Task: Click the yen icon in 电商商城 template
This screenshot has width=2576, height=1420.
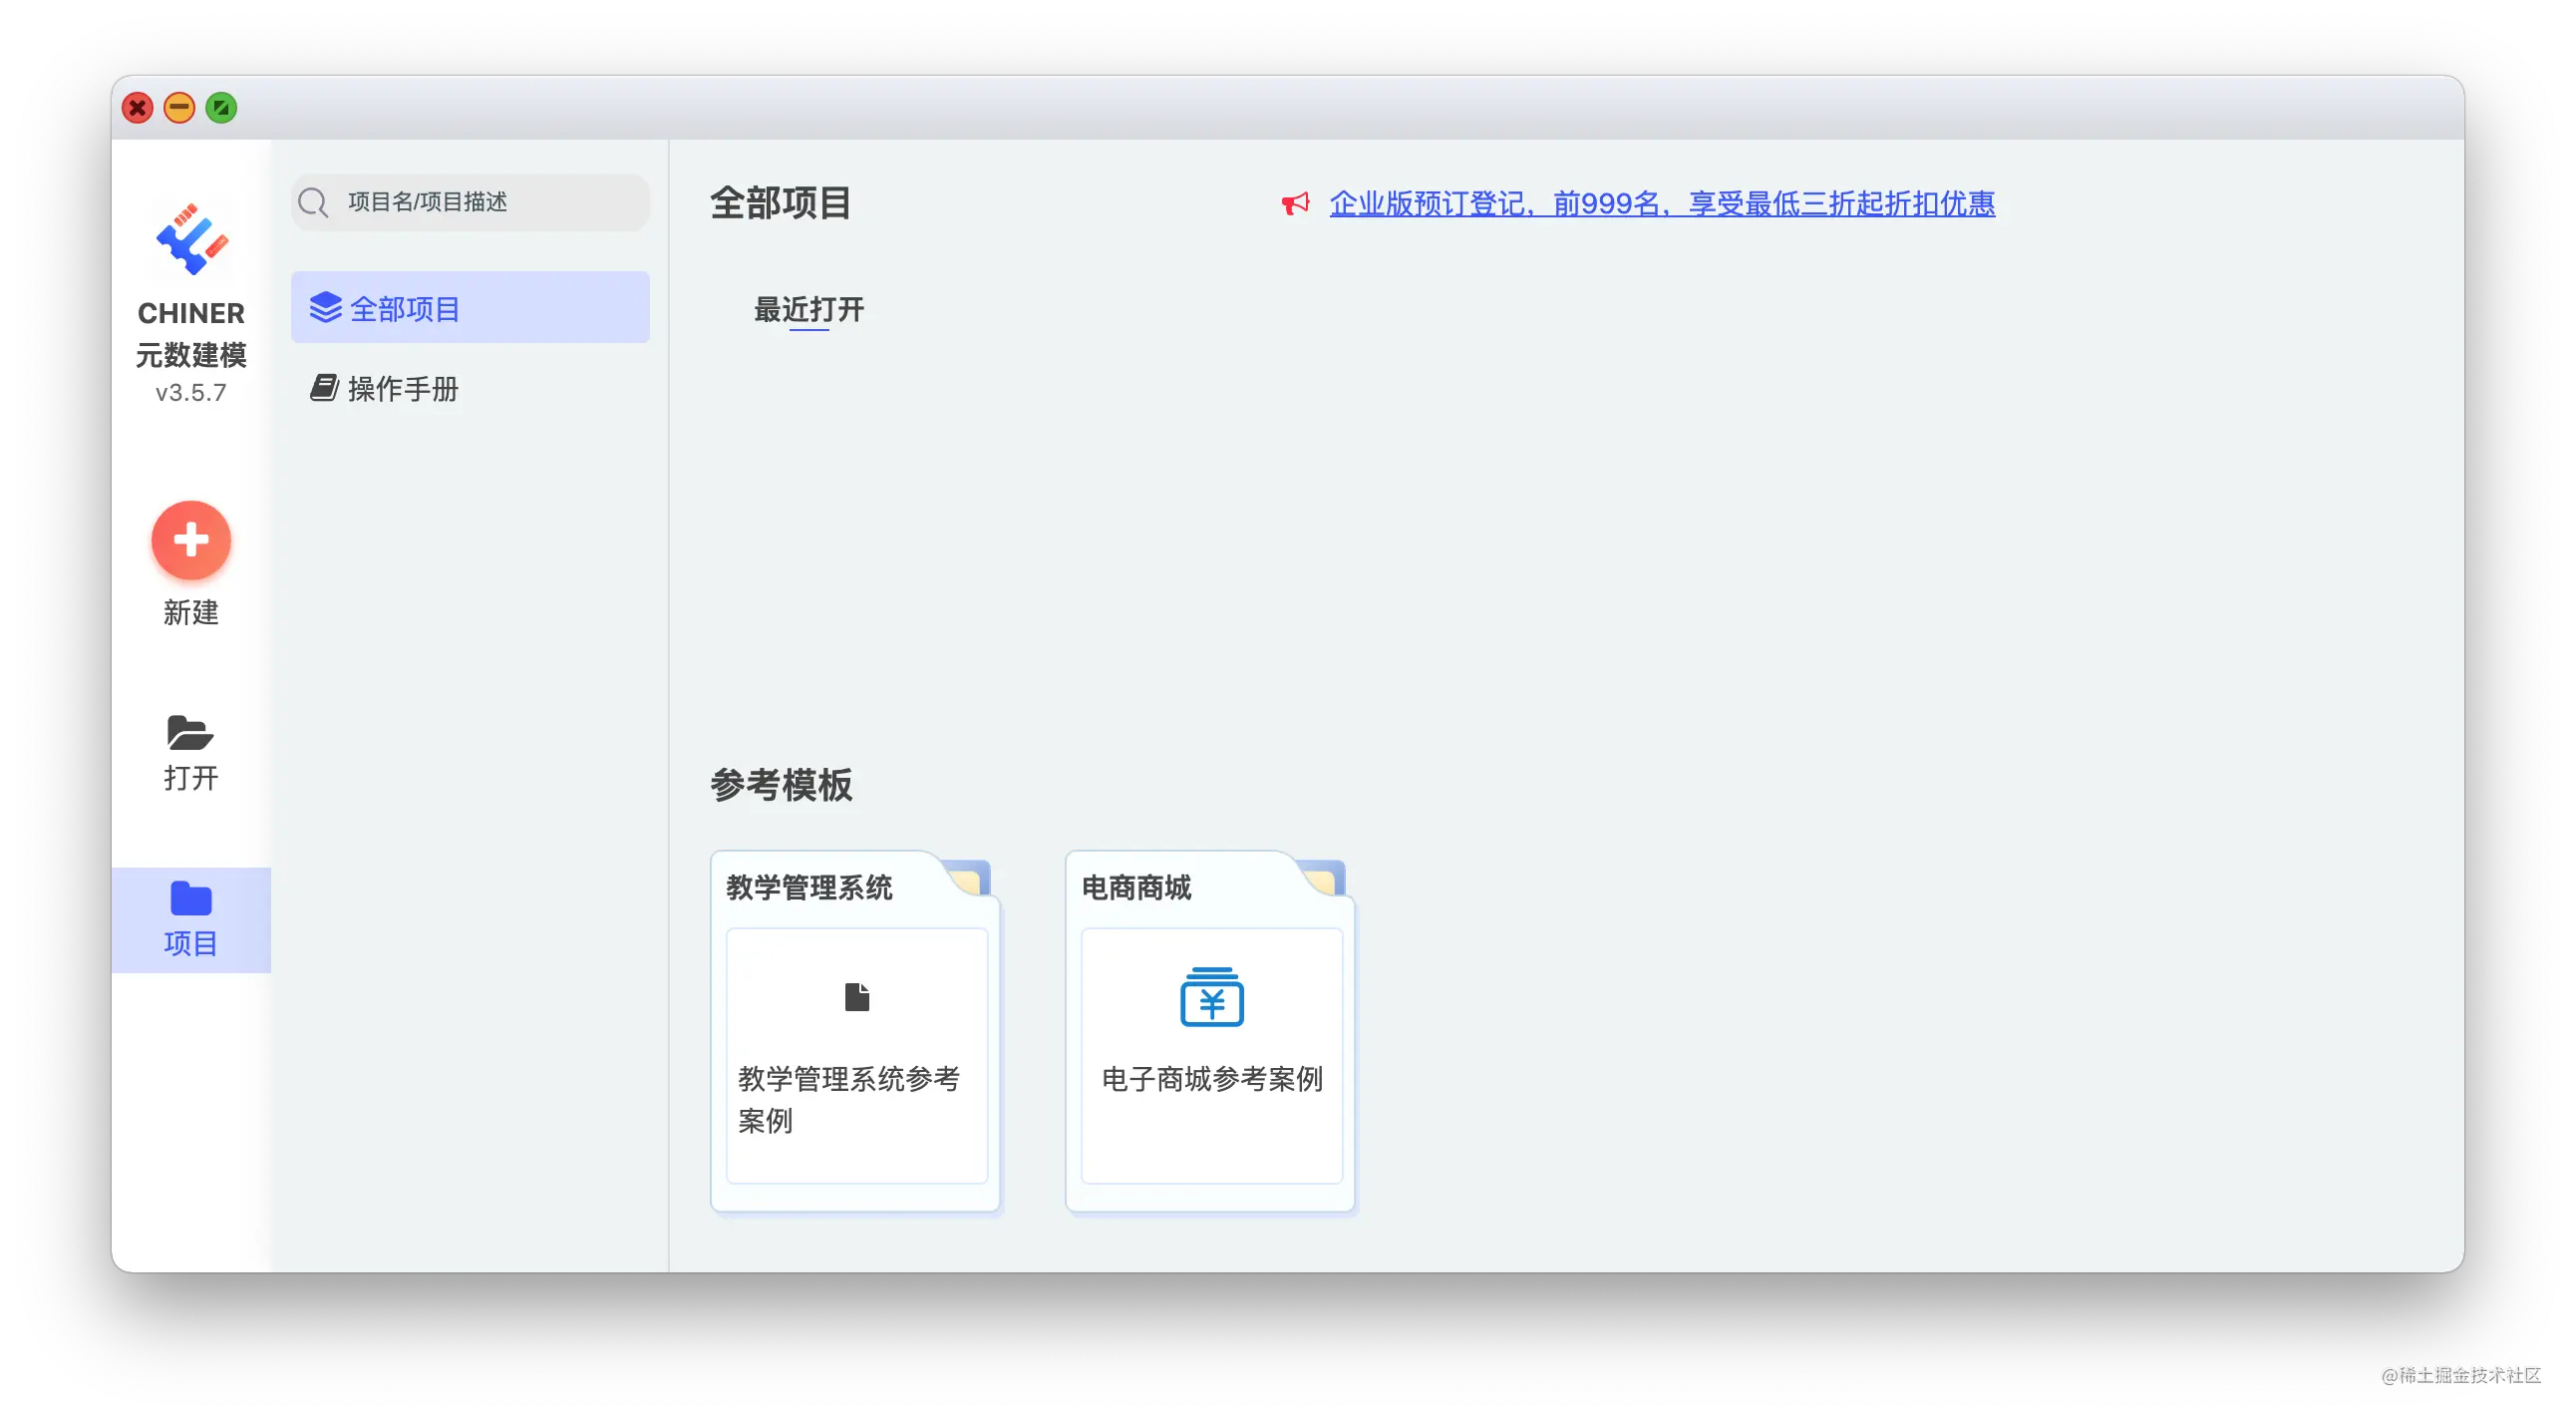Action: [1211, 997]
